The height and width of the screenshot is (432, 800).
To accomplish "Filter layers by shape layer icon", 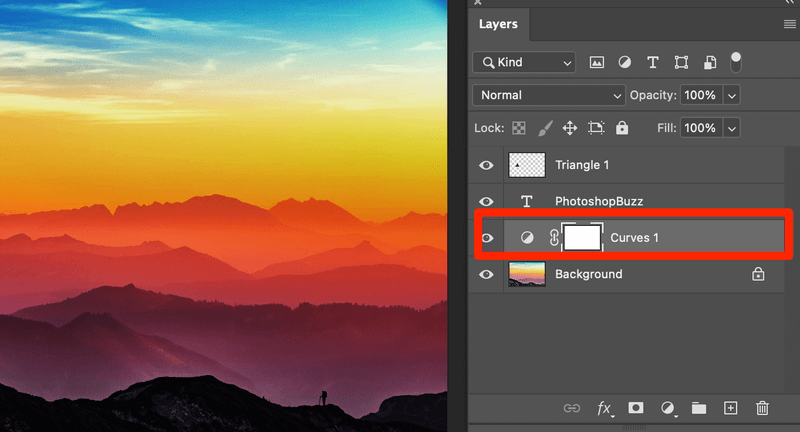I will [681, 62].
